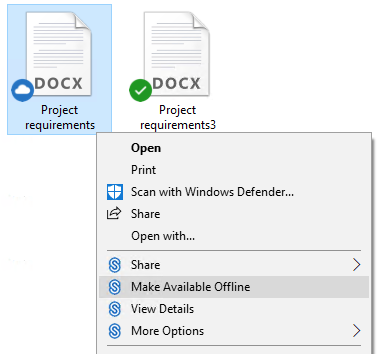Click the ShareFile icon beside More Options

pos(115,331)
